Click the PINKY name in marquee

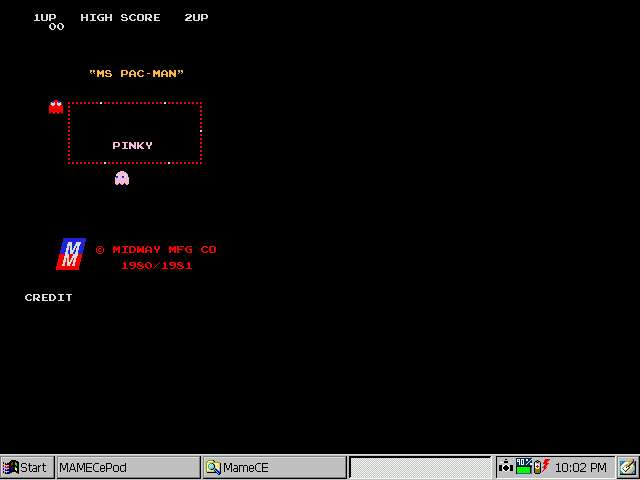coord(132,145)
